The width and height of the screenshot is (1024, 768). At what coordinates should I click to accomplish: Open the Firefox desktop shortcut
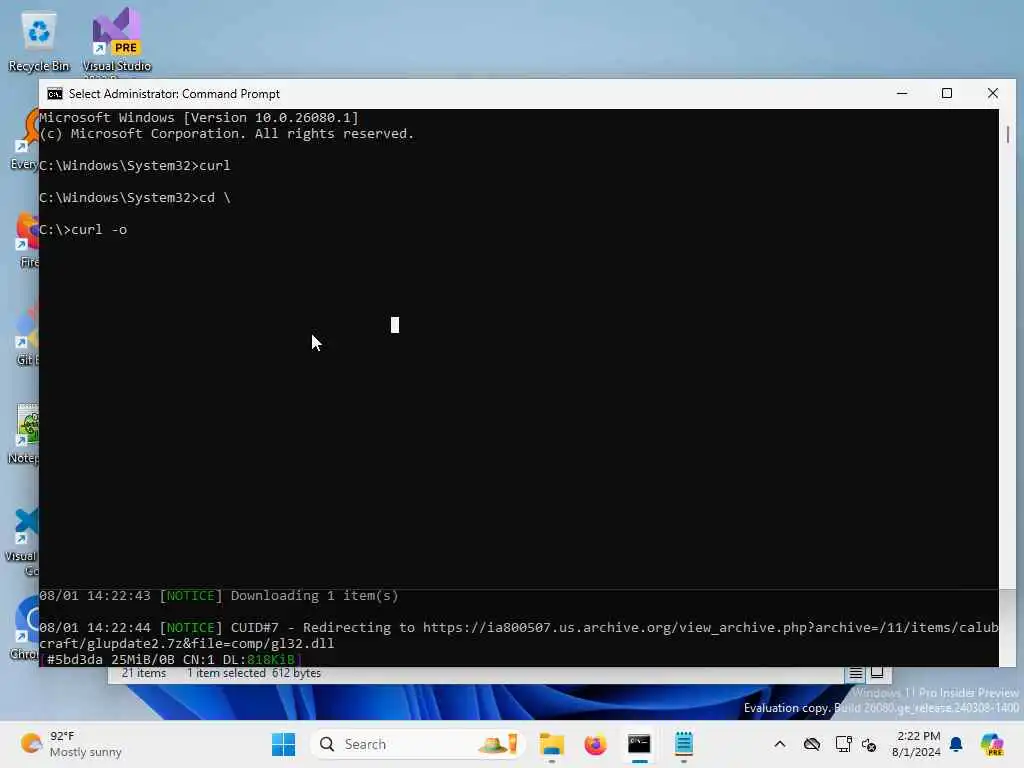27,239
